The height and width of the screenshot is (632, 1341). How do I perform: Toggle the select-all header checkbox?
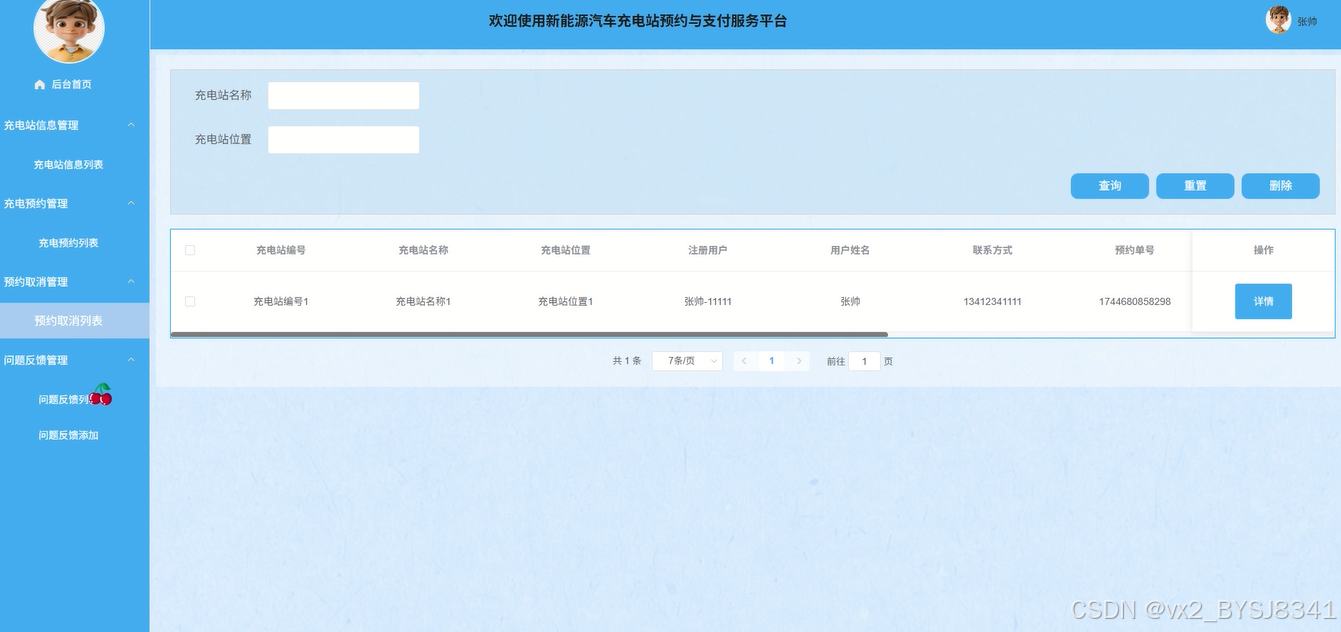click(x=190, y=250)
